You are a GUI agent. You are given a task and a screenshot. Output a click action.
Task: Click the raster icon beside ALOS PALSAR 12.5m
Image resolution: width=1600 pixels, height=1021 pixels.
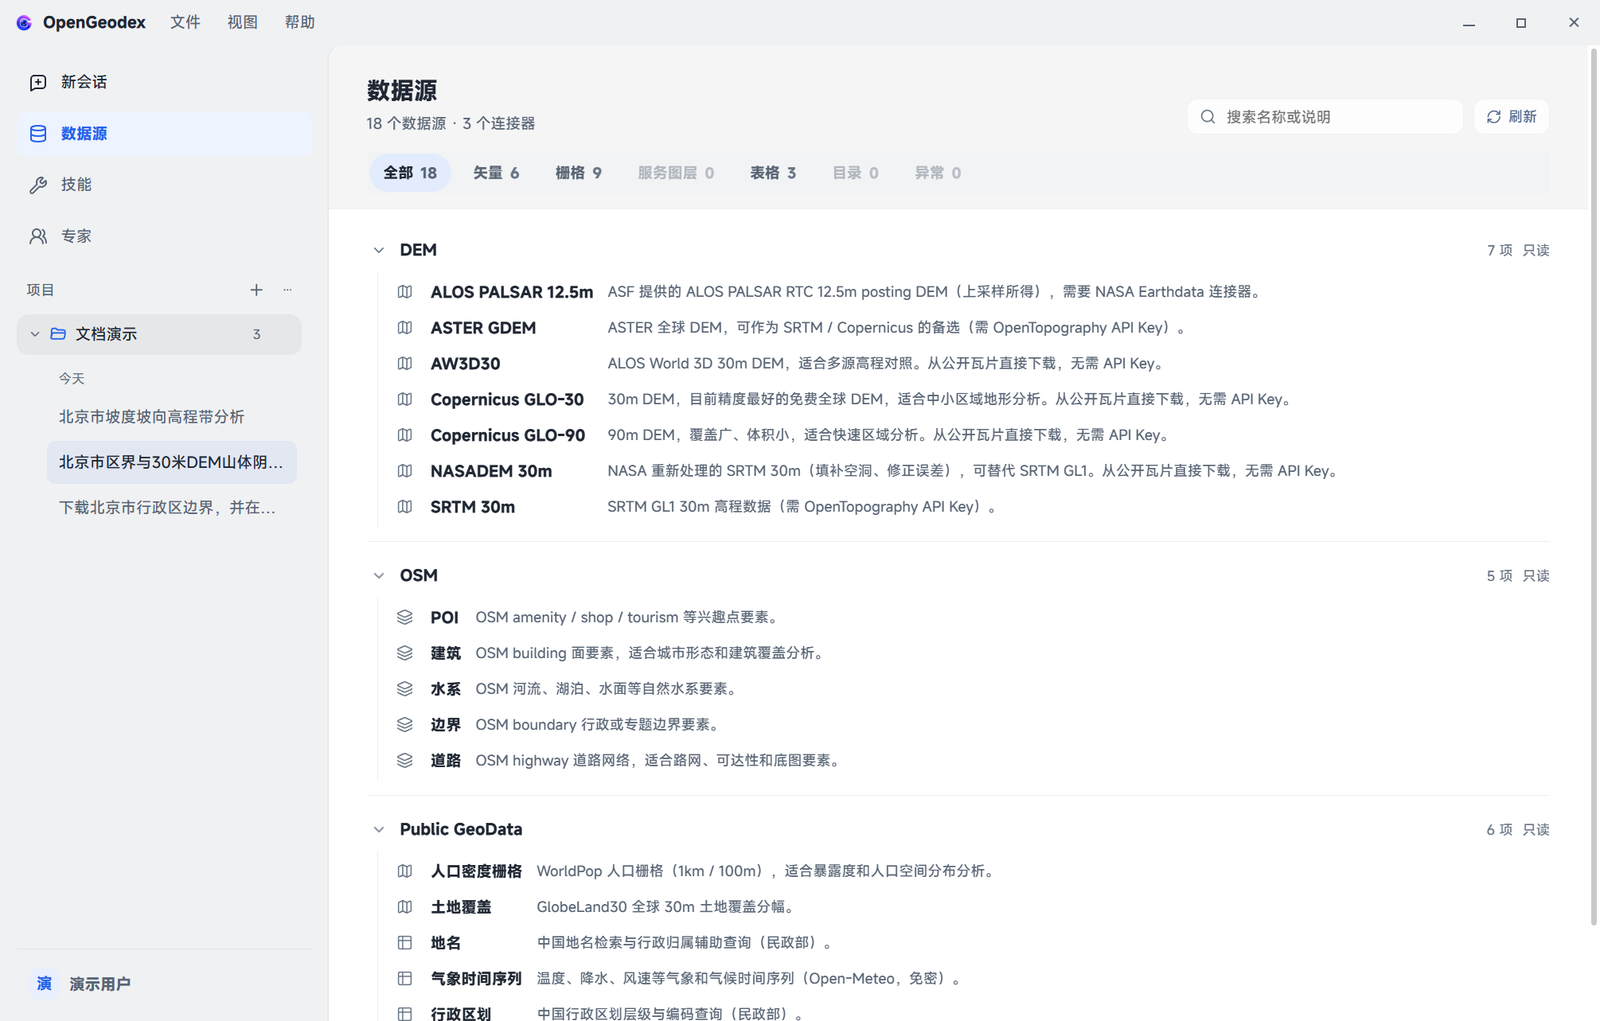[x=405, y=292]
